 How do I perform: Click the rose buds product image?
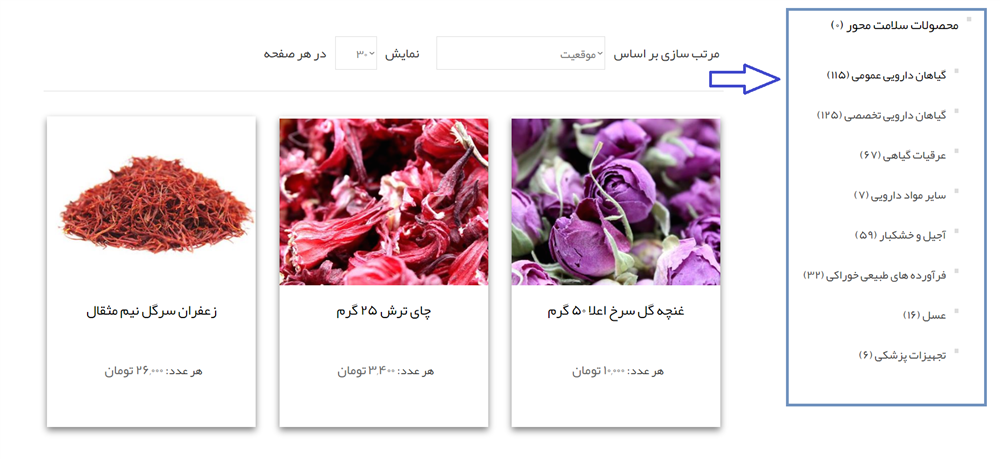(x=616, y=201)
